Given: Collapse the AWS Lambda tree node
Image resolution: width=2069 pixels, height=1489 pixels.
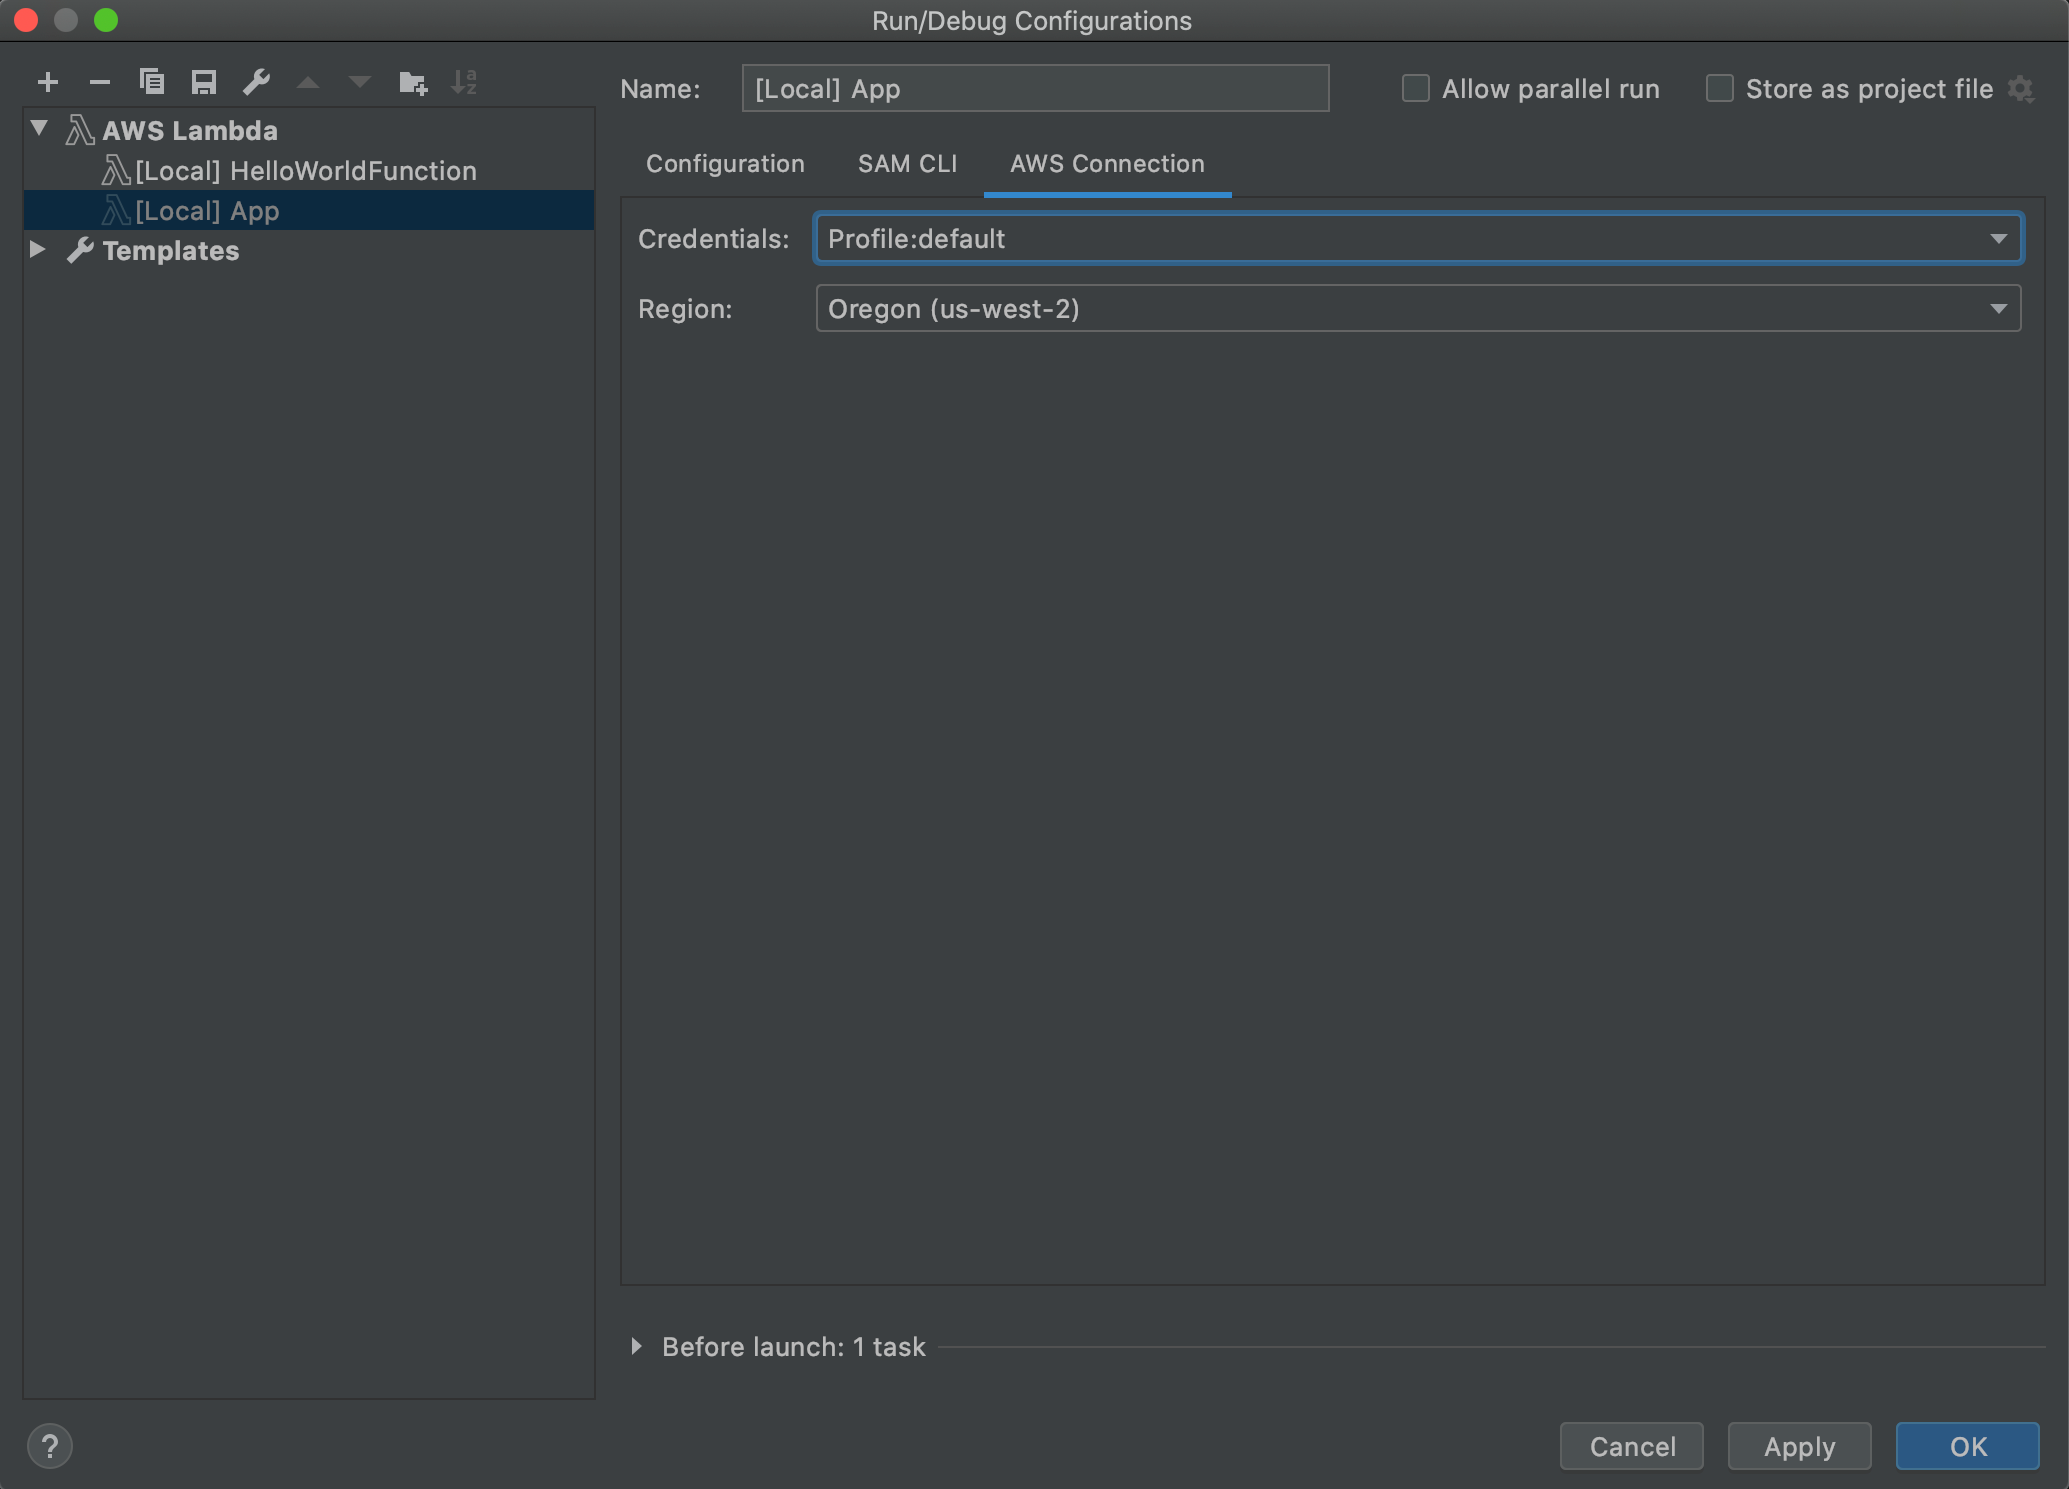Looking at the screenshot, I should pos(38,128).
